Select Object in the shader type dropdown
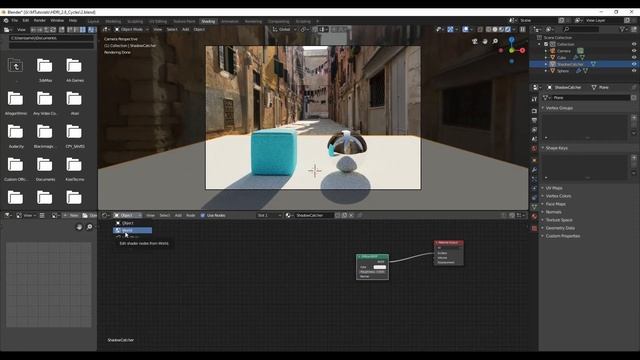 (x=133, y=223)
